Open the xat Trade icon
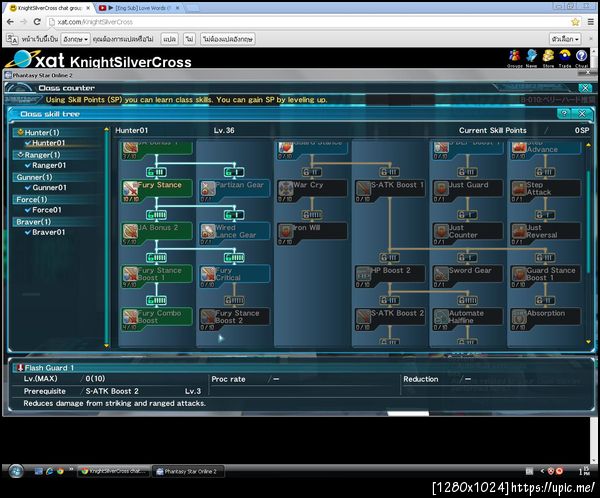Viewport: 600px width, 498px height. click(x=565, y=56)
